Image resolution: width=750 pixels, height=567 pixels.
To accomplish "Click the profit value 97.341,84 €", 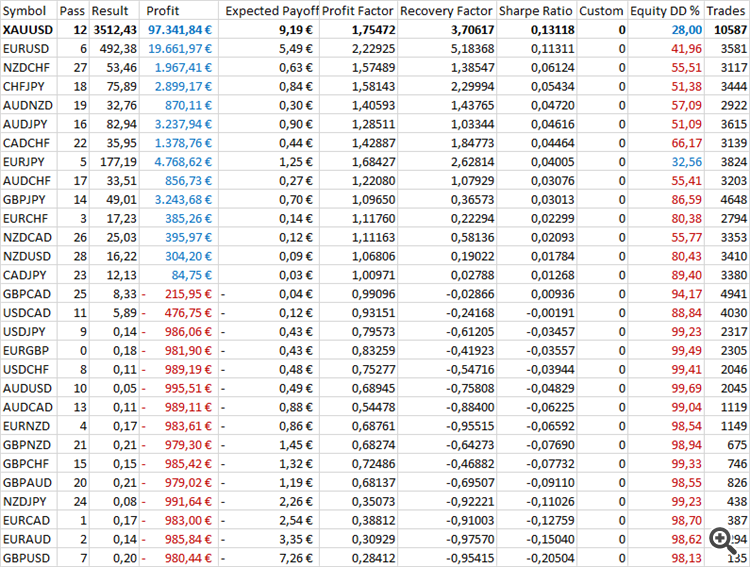I will click(x=180, y=30).
